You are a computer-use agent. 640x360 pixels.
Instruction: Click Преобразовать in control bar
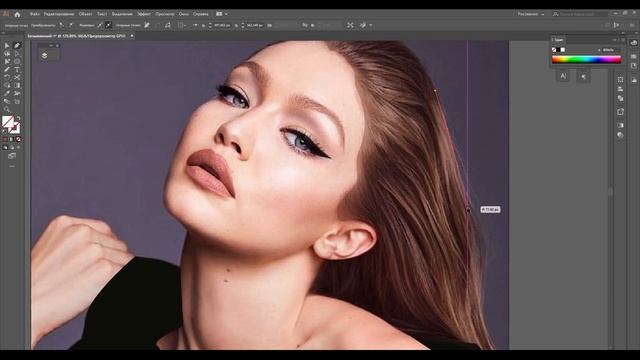43,25
